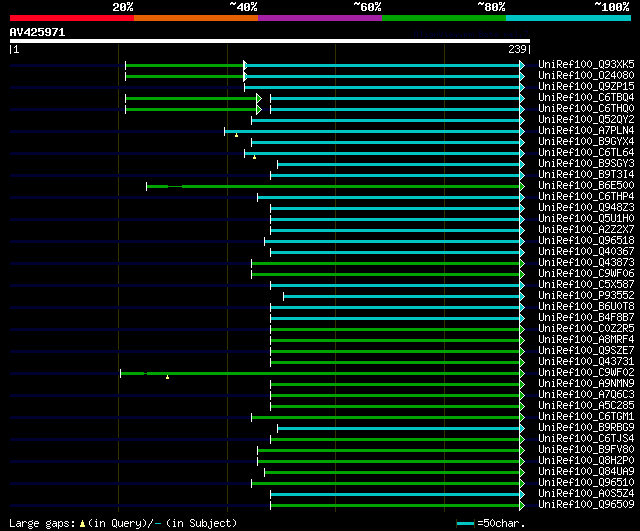Click the UniRef100_A5C285 label
Image resolution: width=640 pixels, height=531 pixels.
(586, 406)
